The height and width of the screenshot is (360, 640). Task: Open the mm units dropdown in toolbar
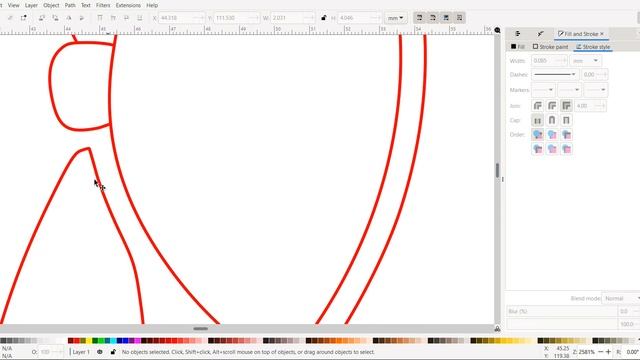pyautogui.click(x=396, y=18)
